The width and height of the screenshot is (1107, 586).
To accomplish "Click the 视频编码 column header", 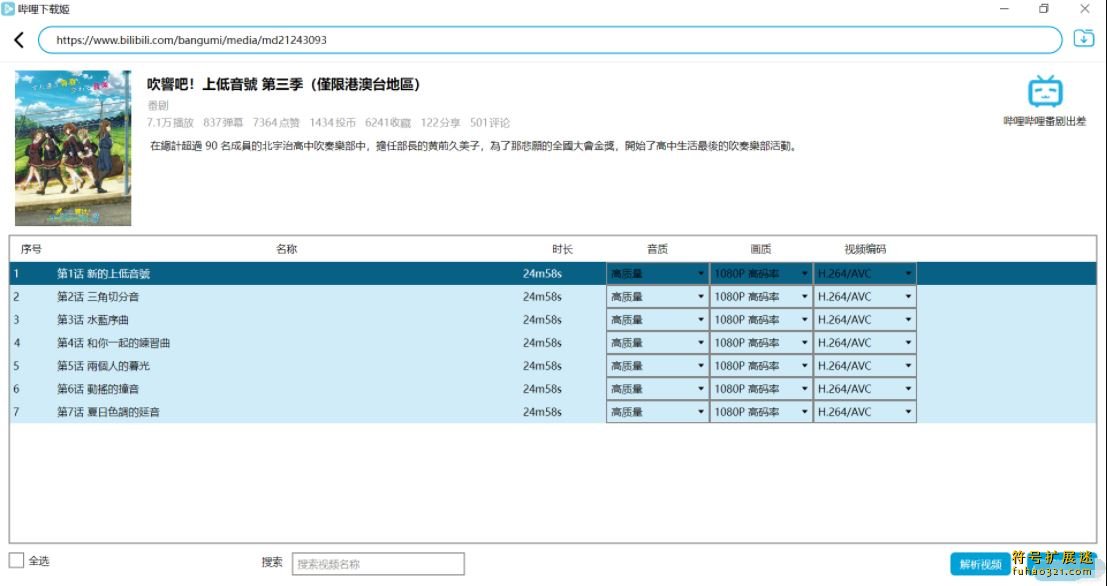I will [865, 249].
